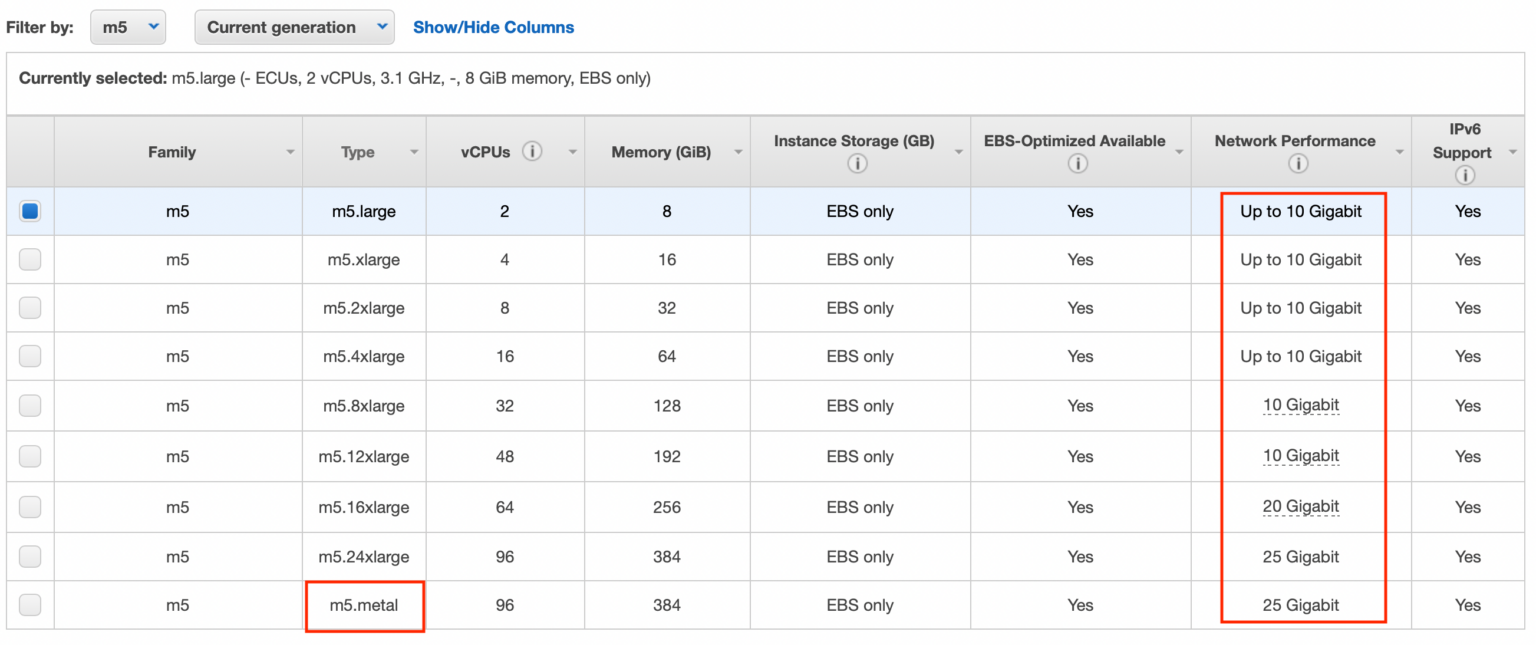Click 25 Gigabit in m5.24xlarge row
Image resolution: width=1536 pixels, height=645 pixels.
[1300, 557]
